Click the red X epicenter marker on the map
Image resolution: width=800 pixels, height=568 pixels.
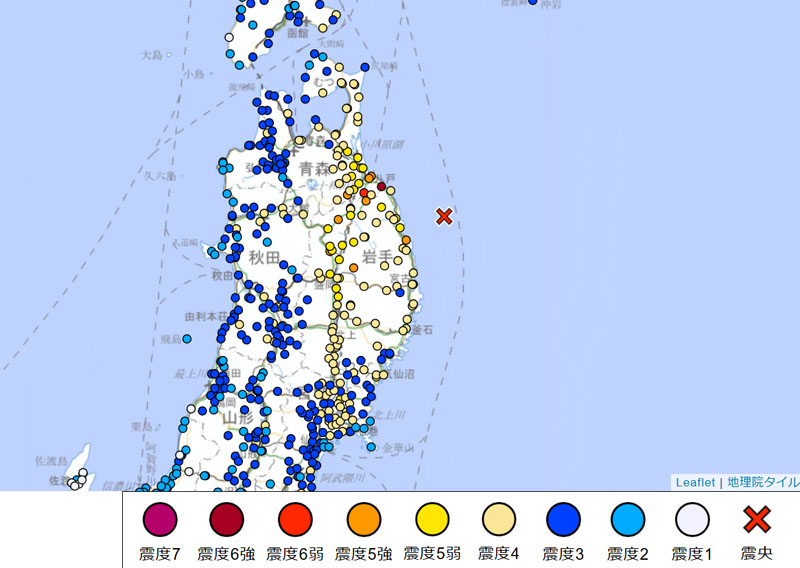pos(444,216)
